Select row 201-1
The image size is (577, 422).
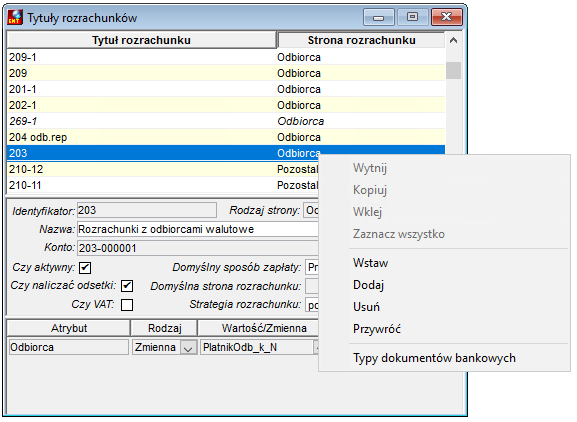pyautogui.click(x=226, y=89)
